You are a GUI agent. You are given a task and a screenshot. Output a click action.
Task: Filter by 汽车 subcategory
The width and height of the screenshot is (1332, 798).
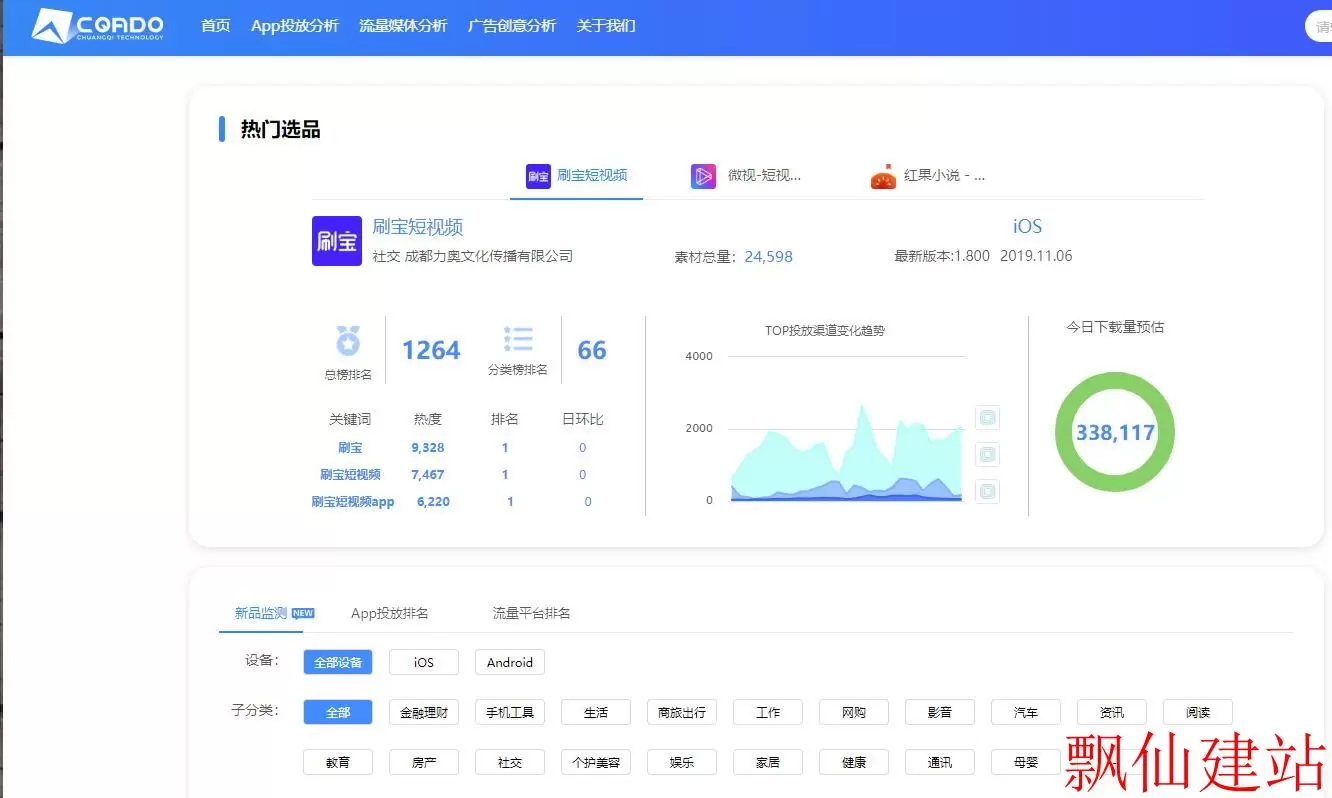click(1026, 712)
